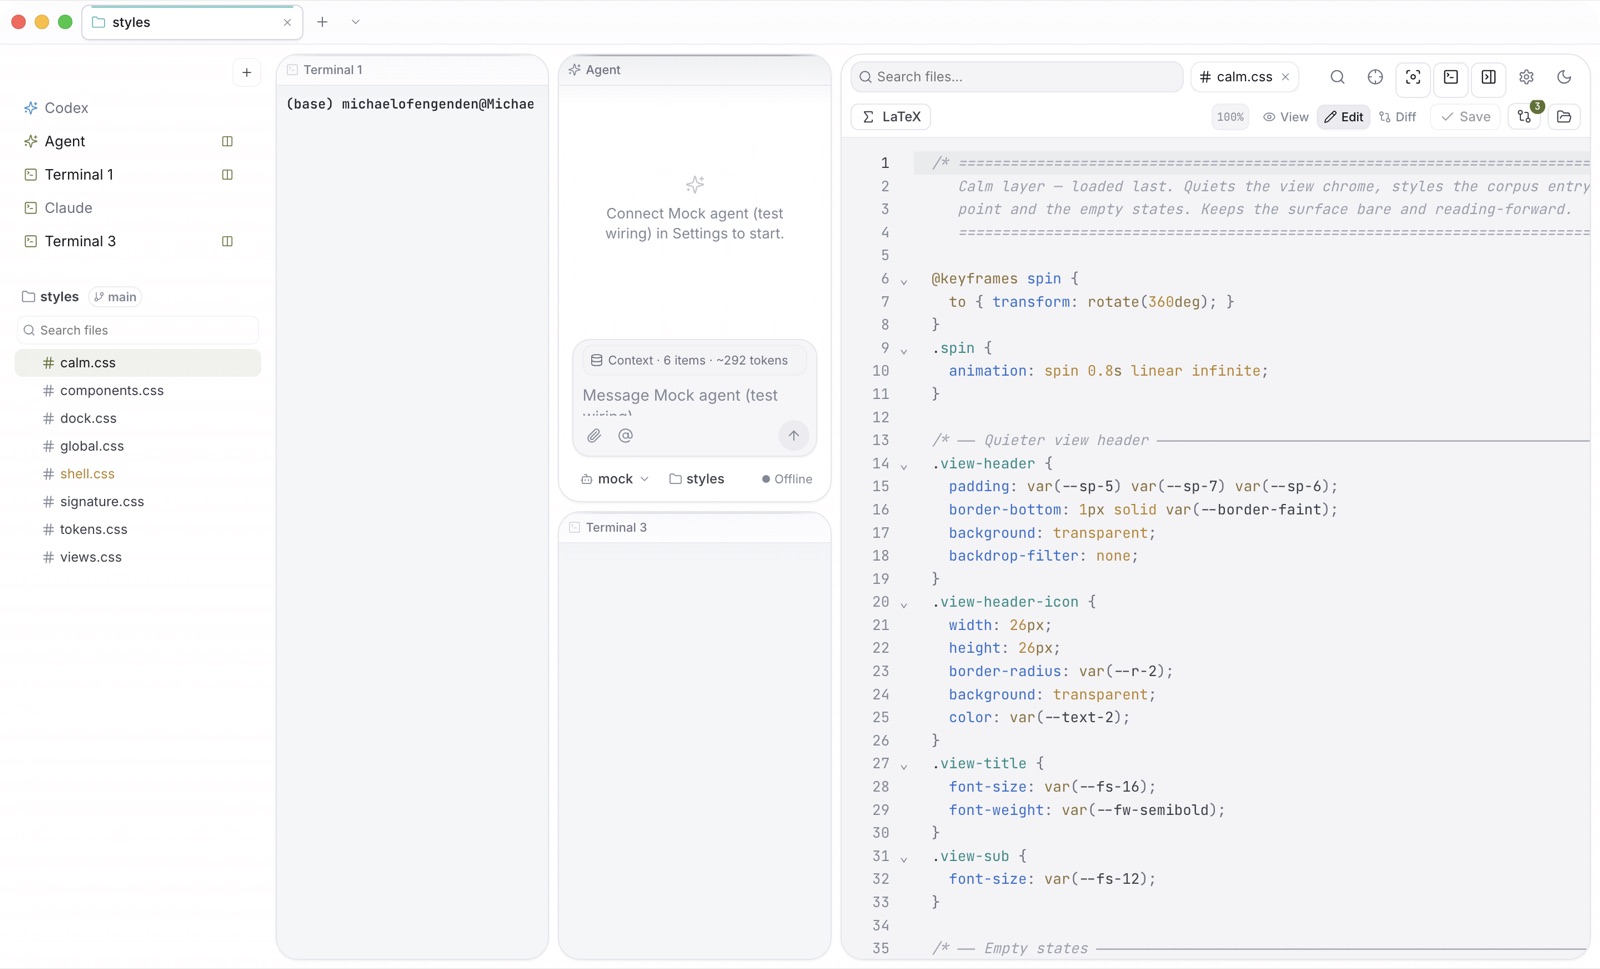
Task: Switch to Edit mode
Action: coord(1344,117)
